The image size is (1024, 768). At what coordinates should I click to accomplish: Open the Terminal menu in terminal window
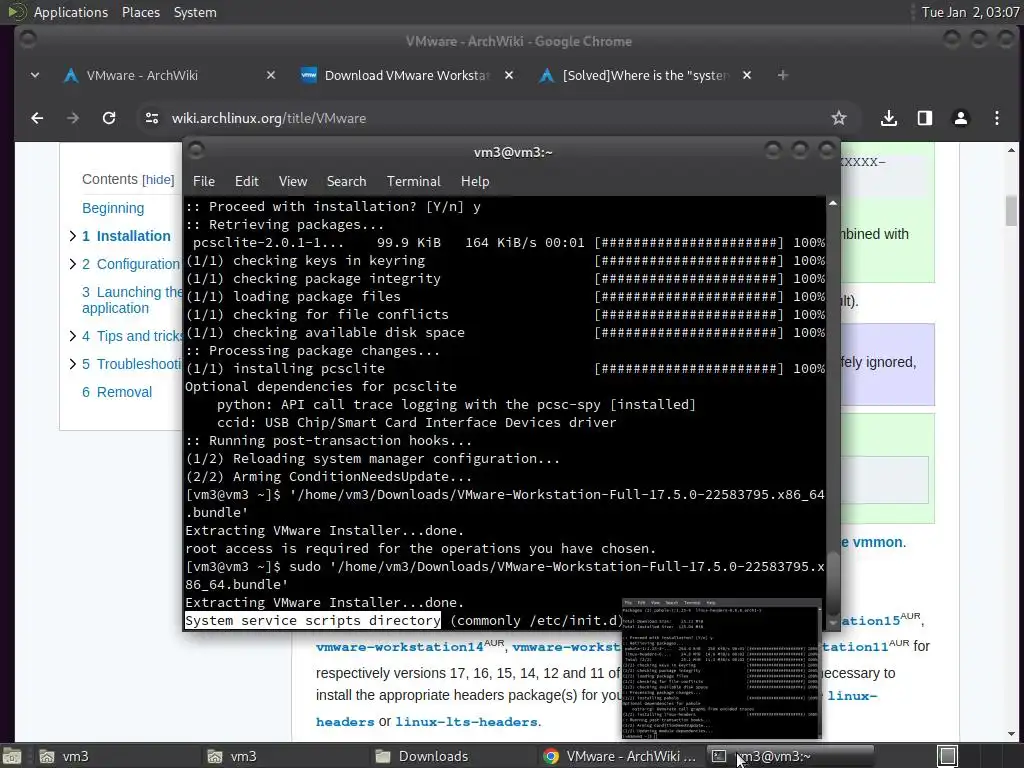413,182
